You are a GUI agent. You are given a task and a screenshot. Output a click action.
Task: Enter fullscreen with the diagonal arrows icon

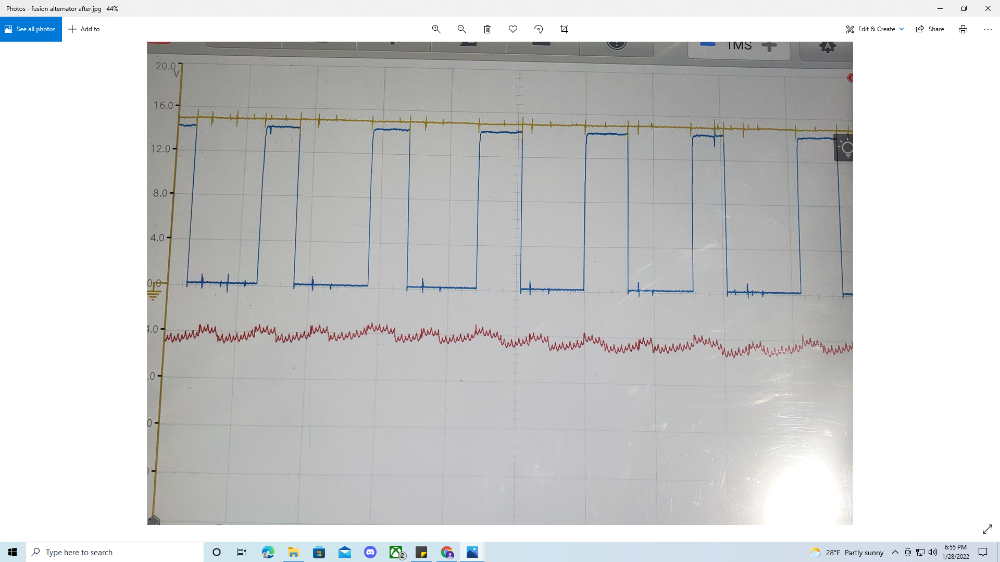pos(987,529)
